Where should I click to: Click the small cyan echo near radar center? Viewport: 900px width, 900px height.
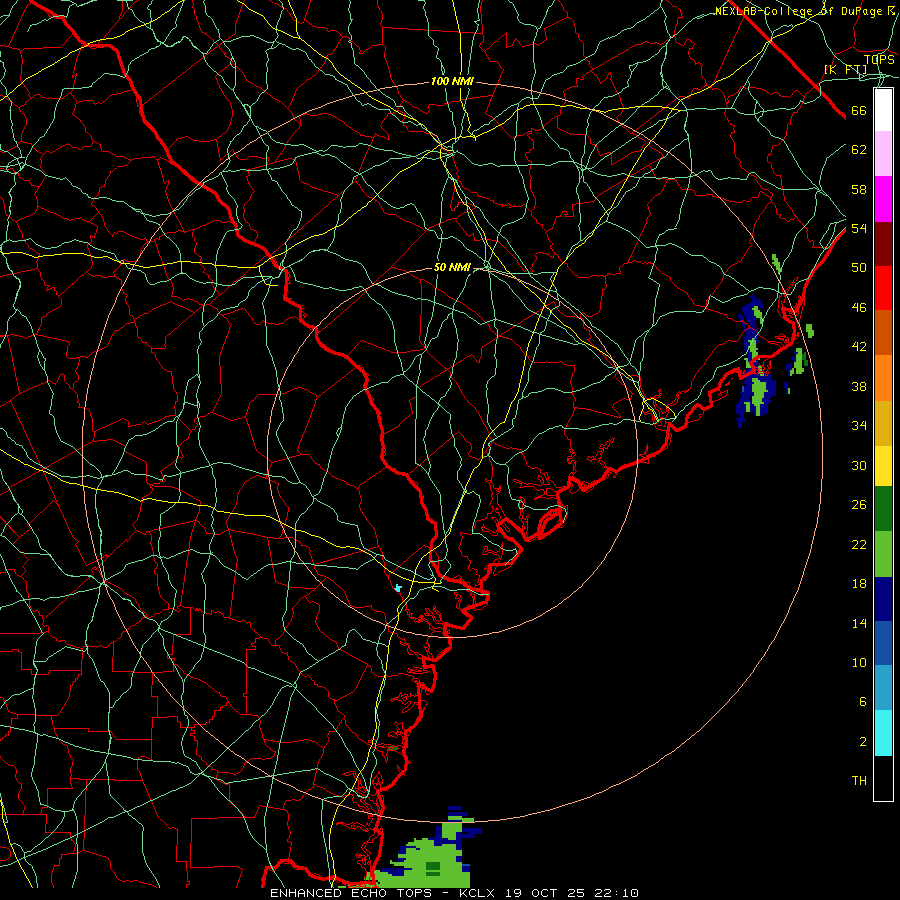click(398, 588)
